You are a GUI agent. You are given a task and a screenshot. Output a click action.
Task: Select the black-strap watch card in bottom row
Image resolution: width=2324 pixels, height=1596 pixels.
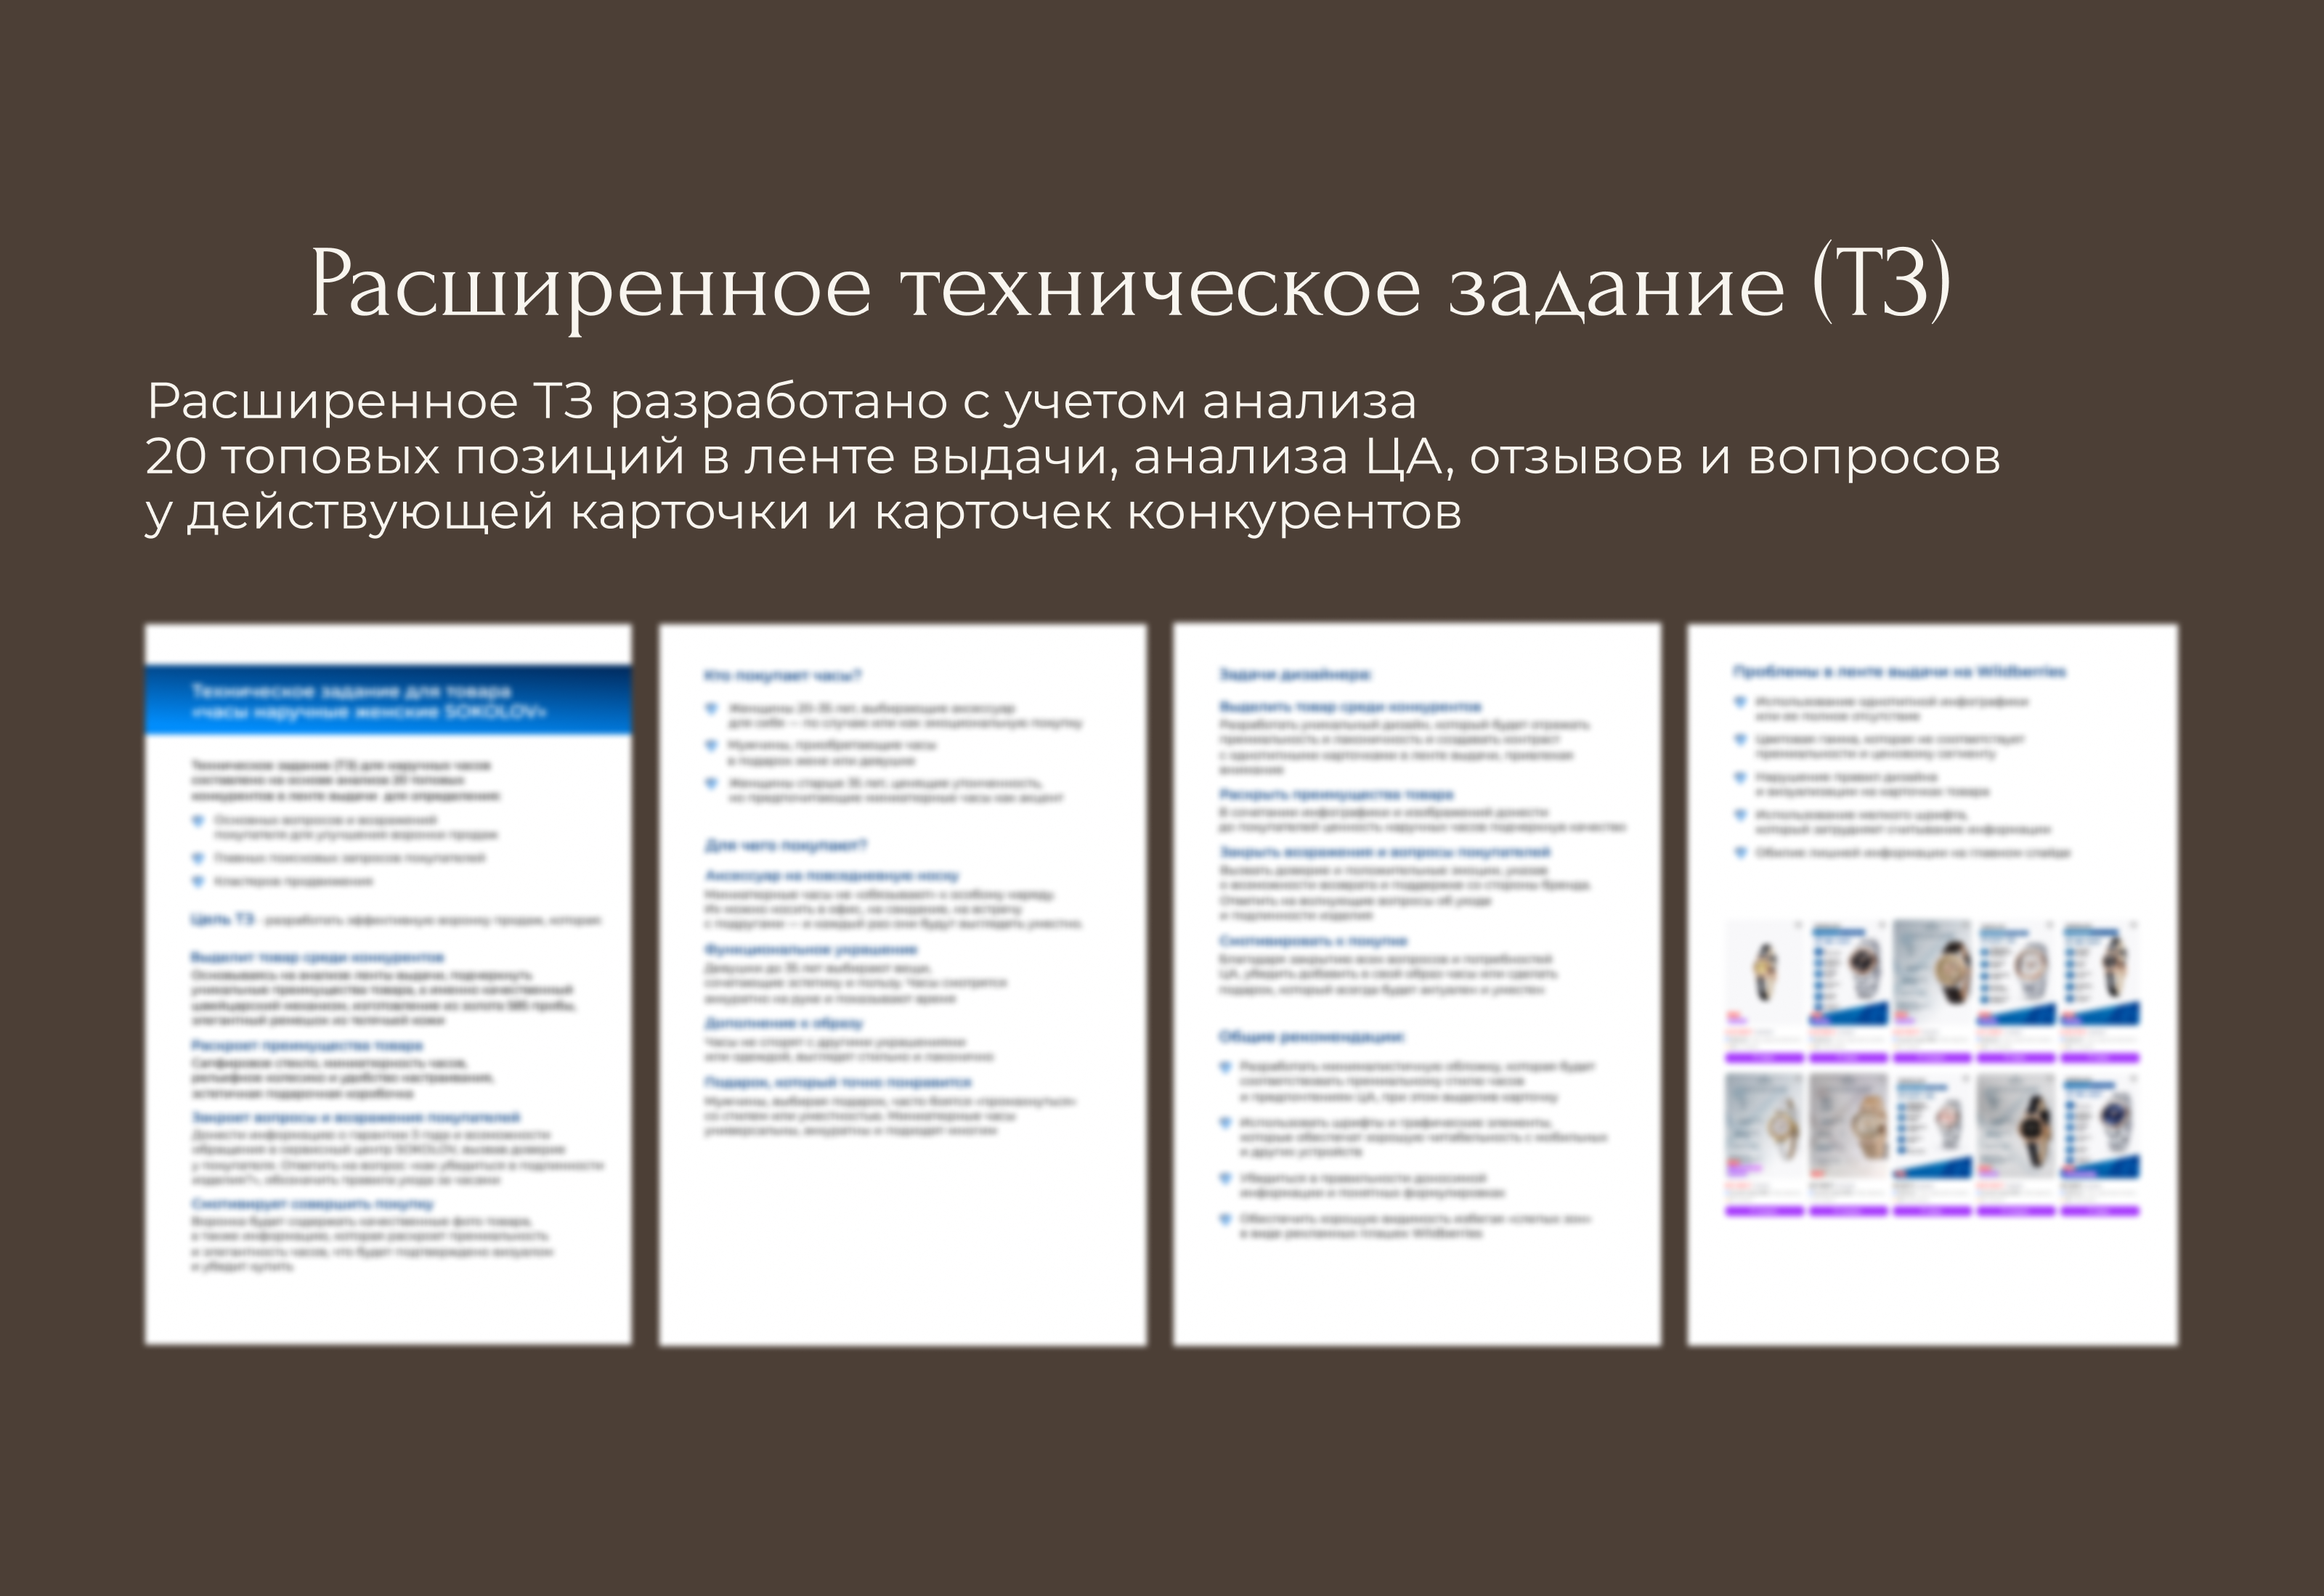click(2016, 1128)
